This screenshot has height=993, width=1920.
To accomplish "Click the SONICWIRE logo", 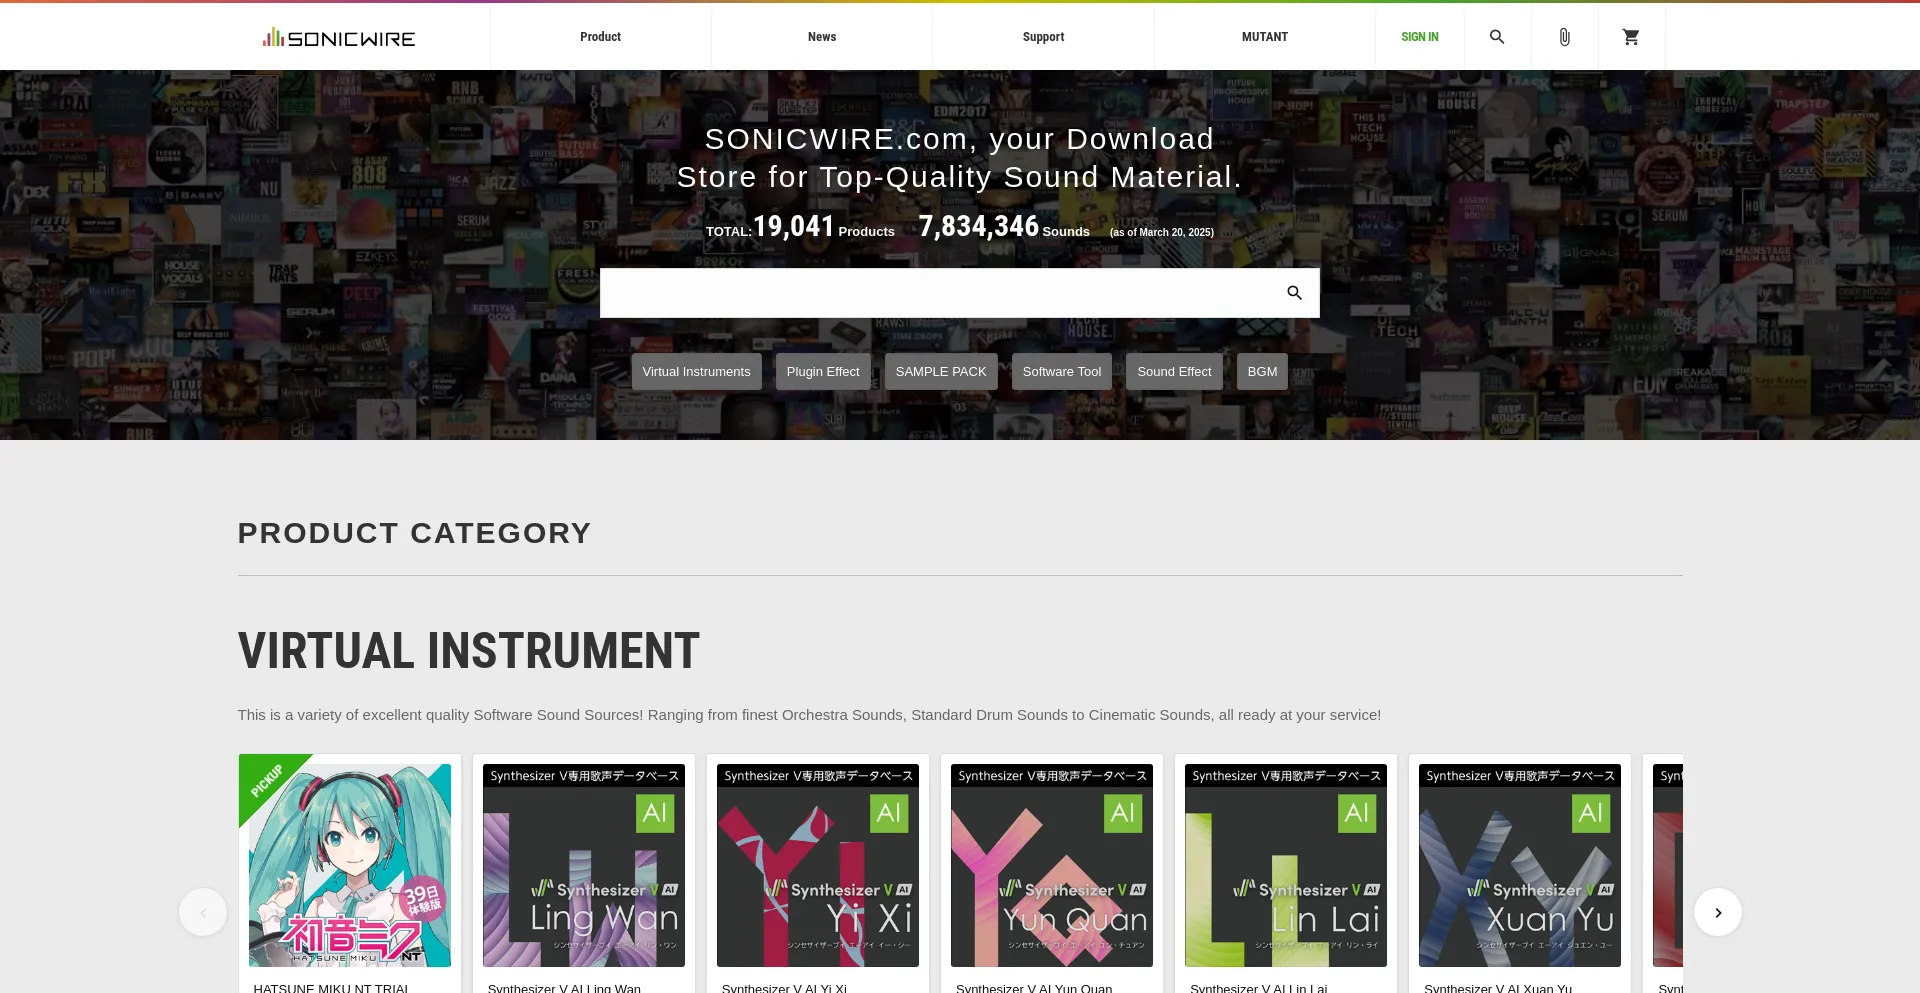I will coord(339,38).
